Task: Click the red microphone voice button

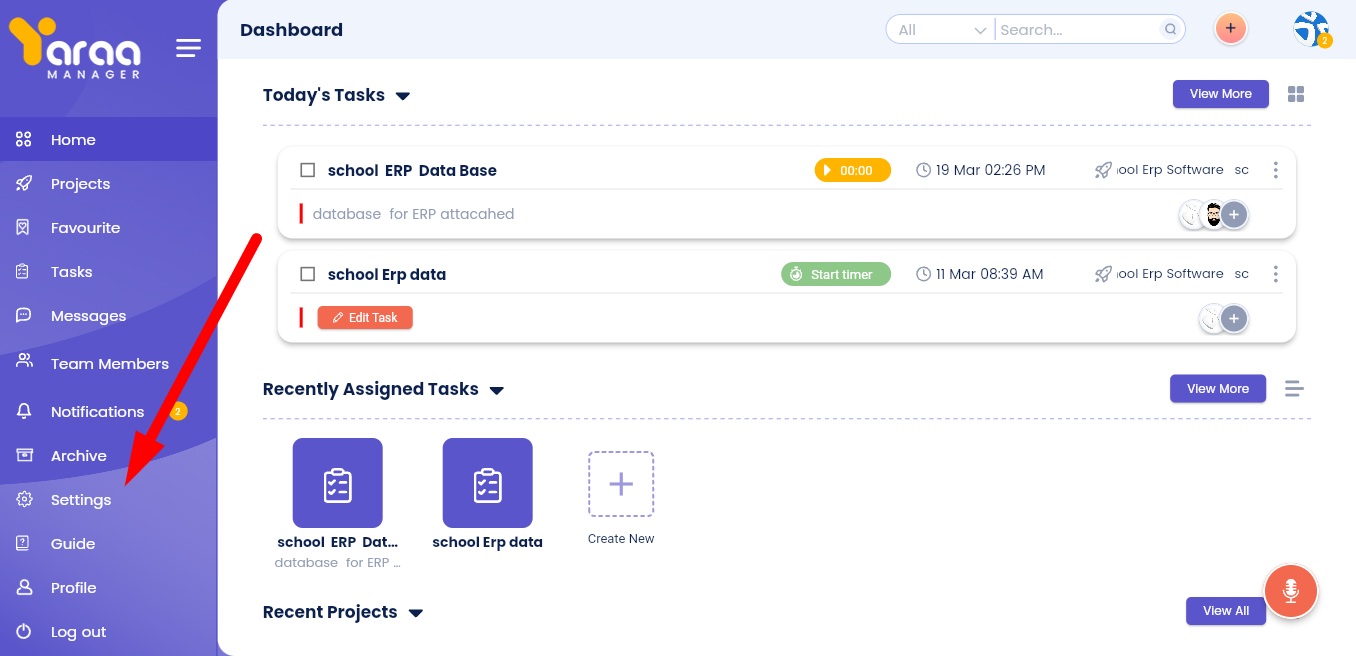Action: coord(1290,591)
